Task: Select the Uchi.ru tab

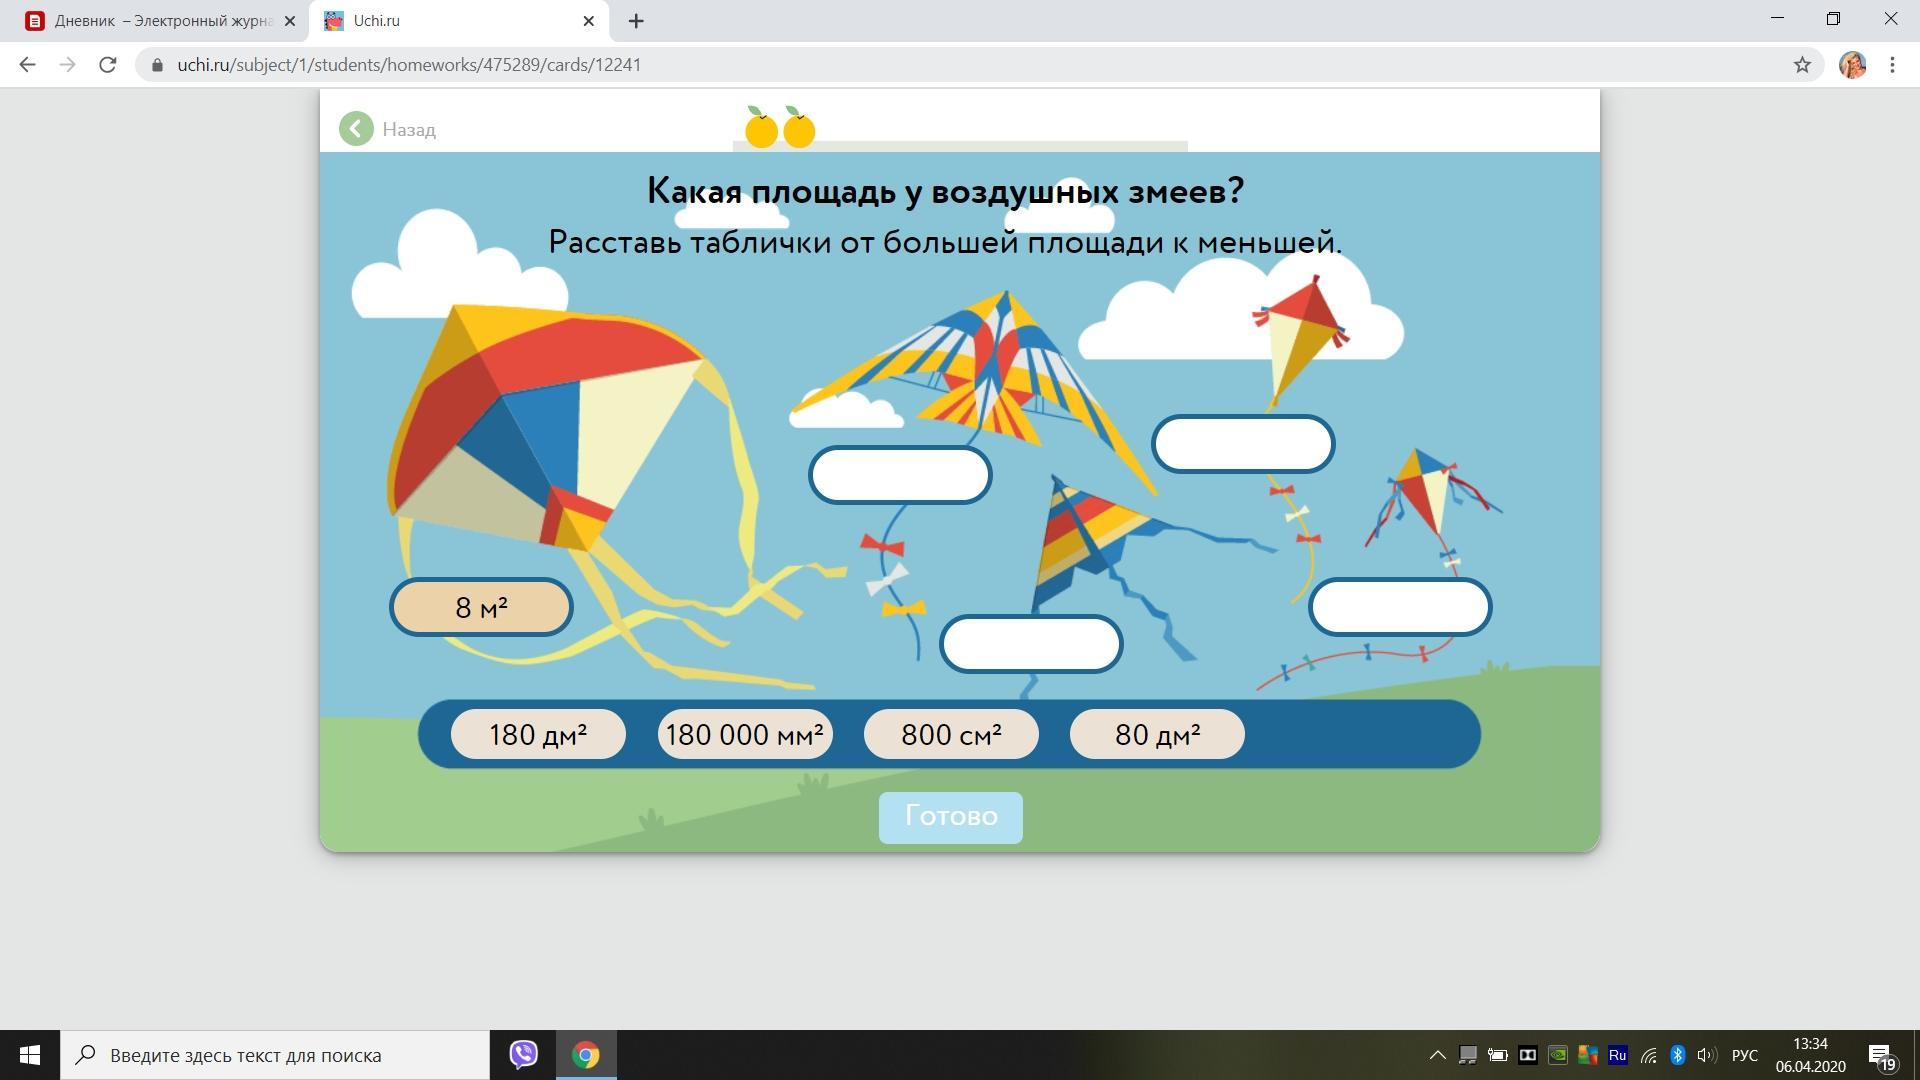Action: [450, 21]
